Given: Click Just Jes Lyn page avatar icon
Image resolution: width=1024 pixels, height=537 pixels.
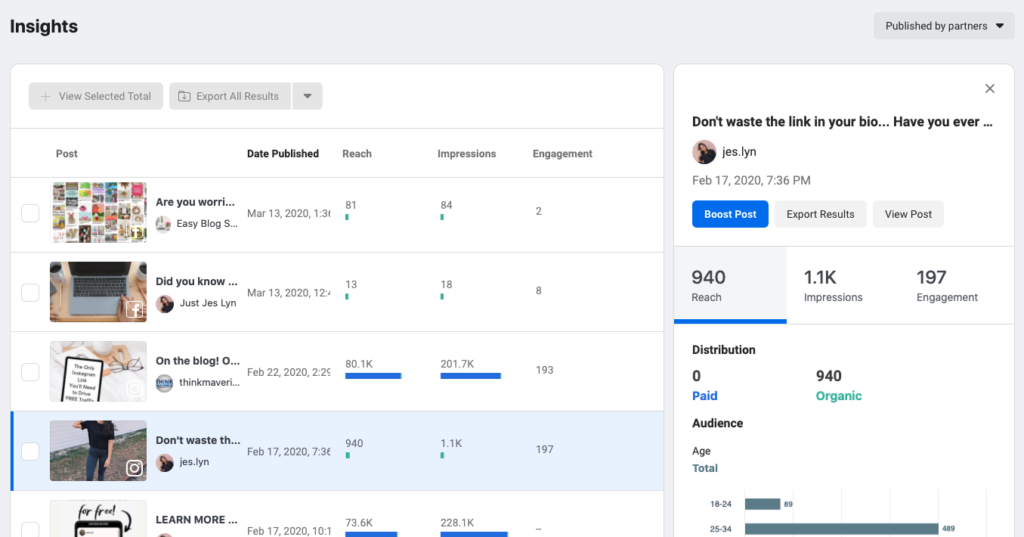Looking at the screenshot, I should point(165,303).
